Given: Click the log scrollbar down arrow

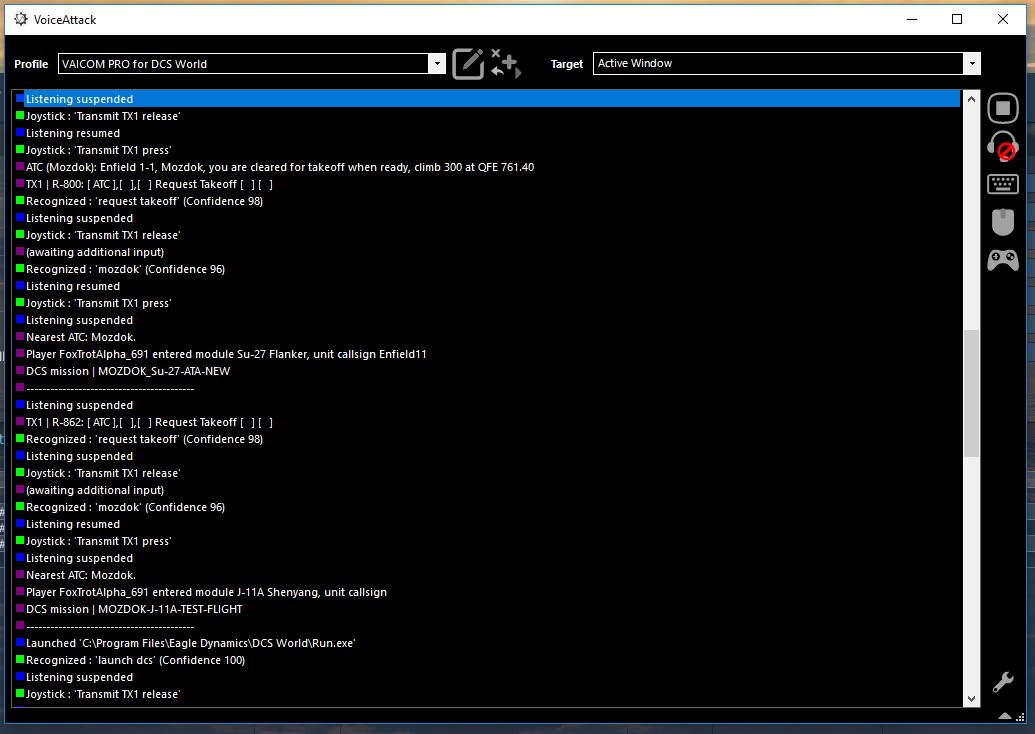Looking at the screenshot, I should coord(971,699).
